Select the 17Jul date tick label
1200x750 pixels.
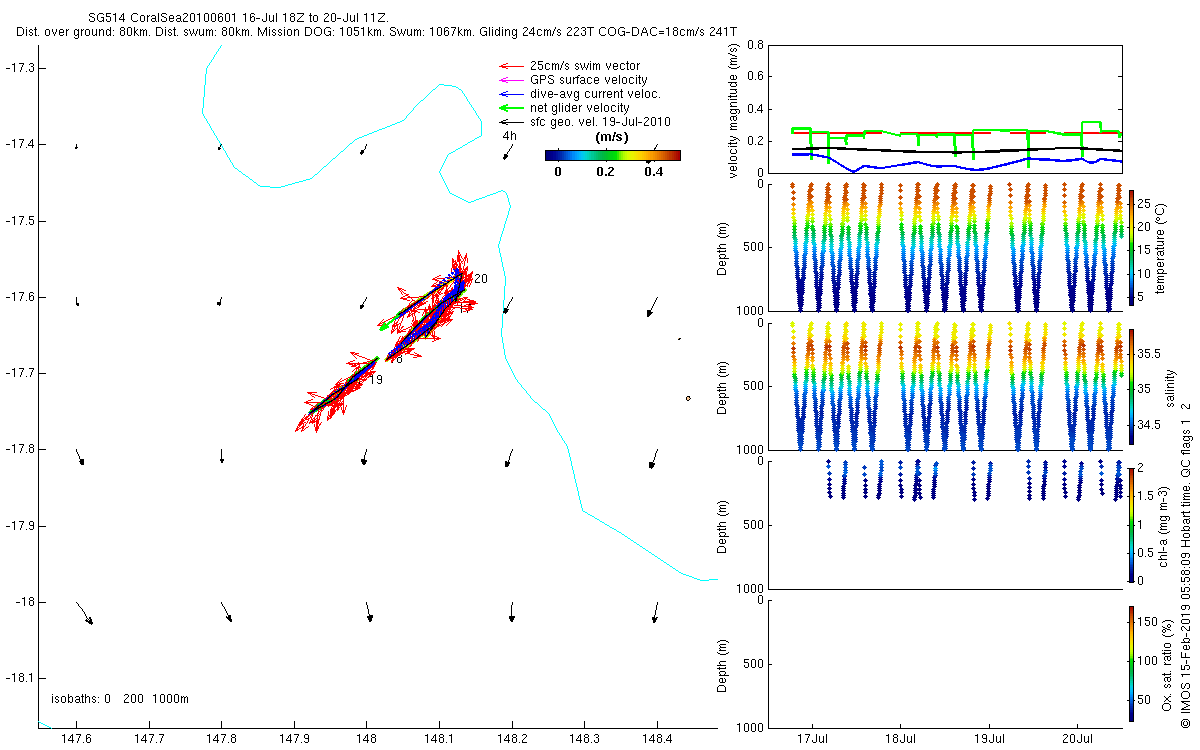tap(813, 740)
